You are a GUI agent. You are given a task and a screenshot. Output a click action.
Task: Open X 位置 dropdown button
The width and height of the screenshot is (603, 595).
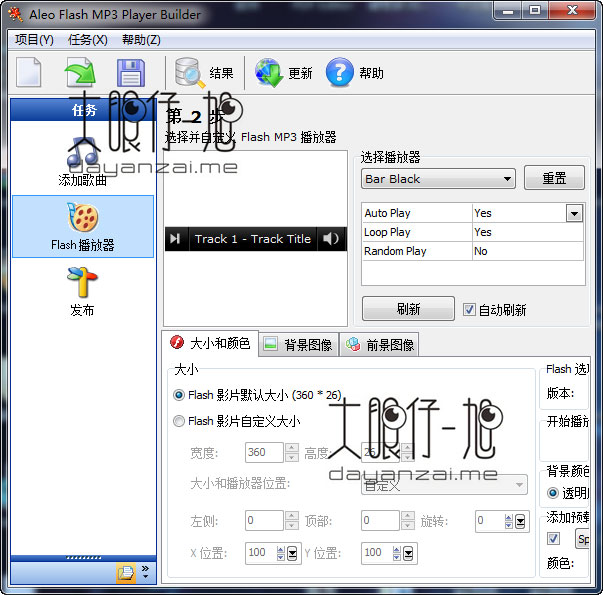[292, 553]
